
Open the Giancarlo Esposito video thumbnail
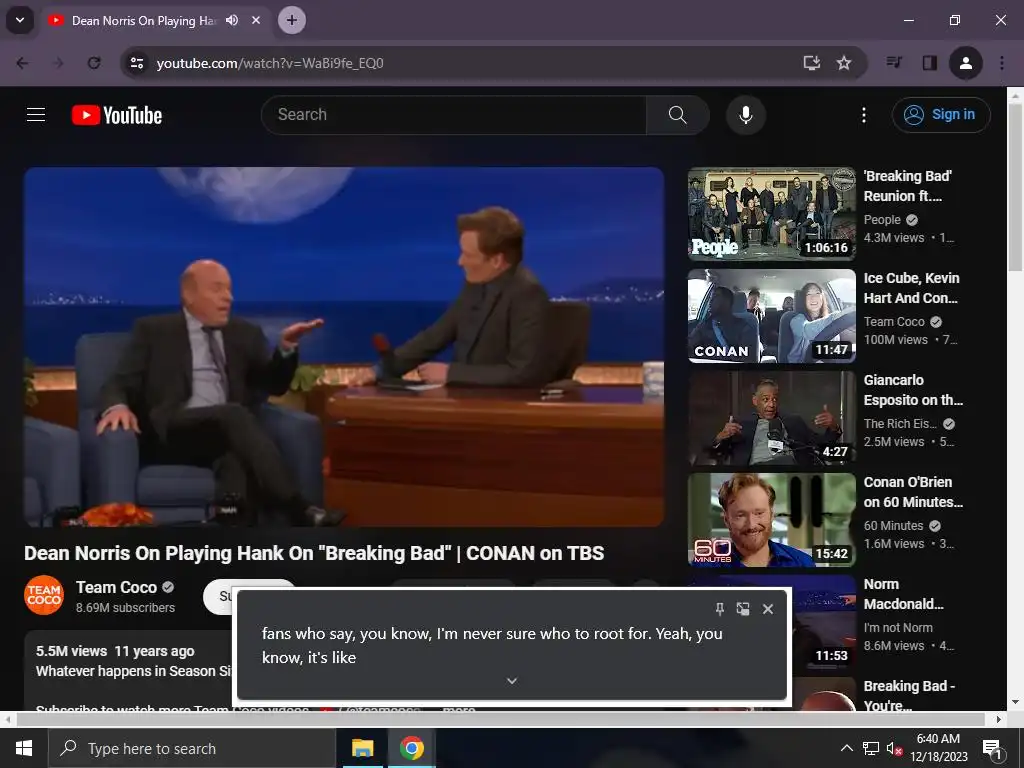point(772,417)
